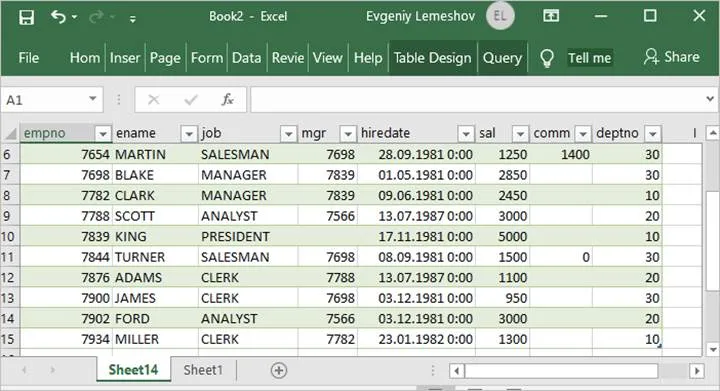The height and width of the screenshot is (391, 720).
Task: Click the horizontal scrollbar thumb
Action: pos(561,371)
